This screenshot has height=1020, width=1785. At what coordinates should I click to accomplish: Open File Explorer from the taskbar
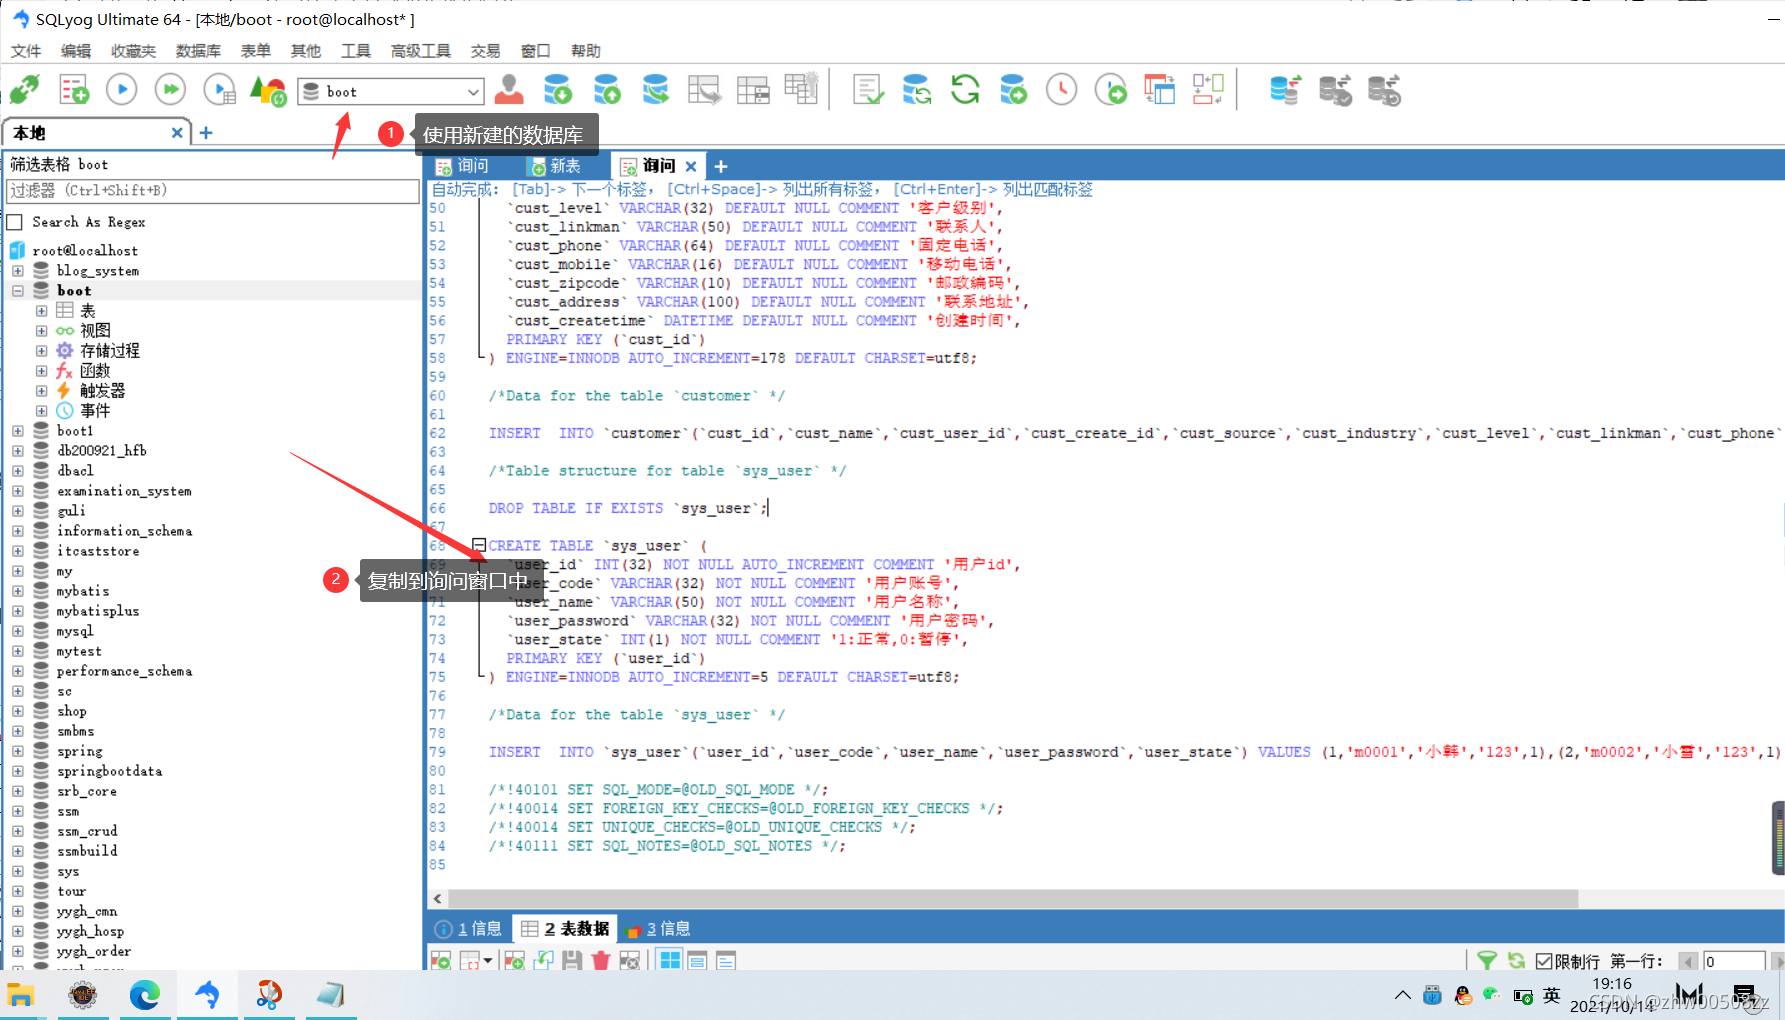tap(21, 995)
